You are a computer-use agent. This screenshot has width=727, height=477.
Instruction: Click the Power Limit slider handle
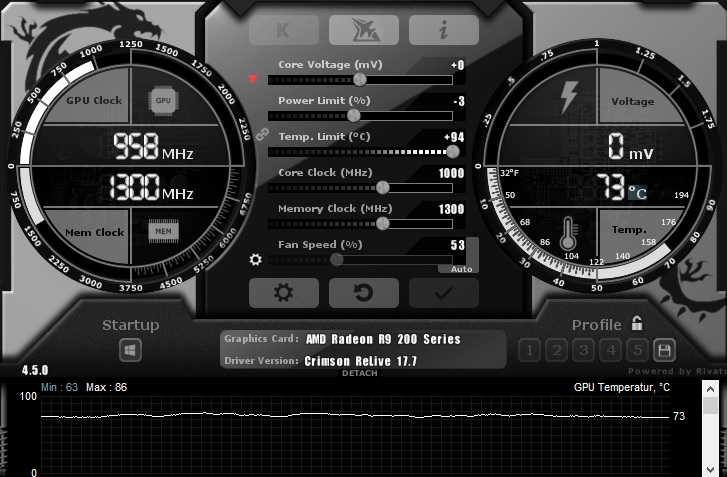tap(354, 115)
